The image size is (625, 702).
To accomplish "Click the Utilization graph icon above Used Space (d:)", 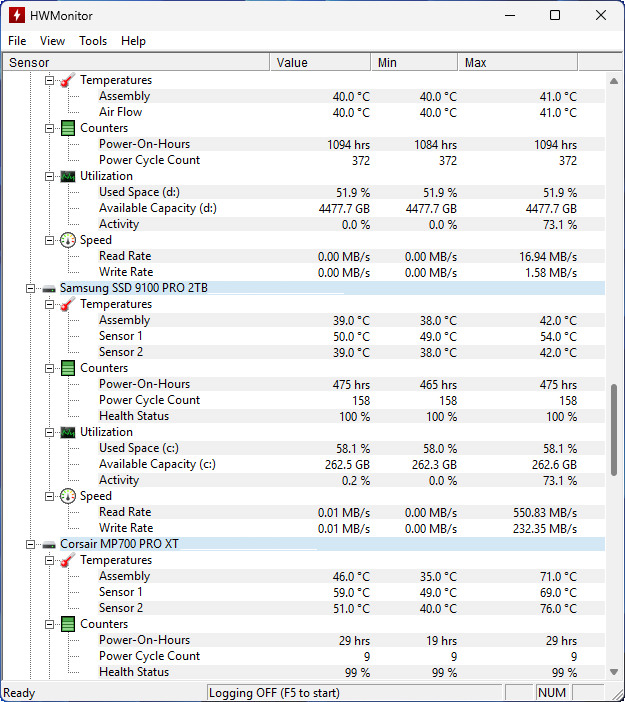I will click(68, 176).
